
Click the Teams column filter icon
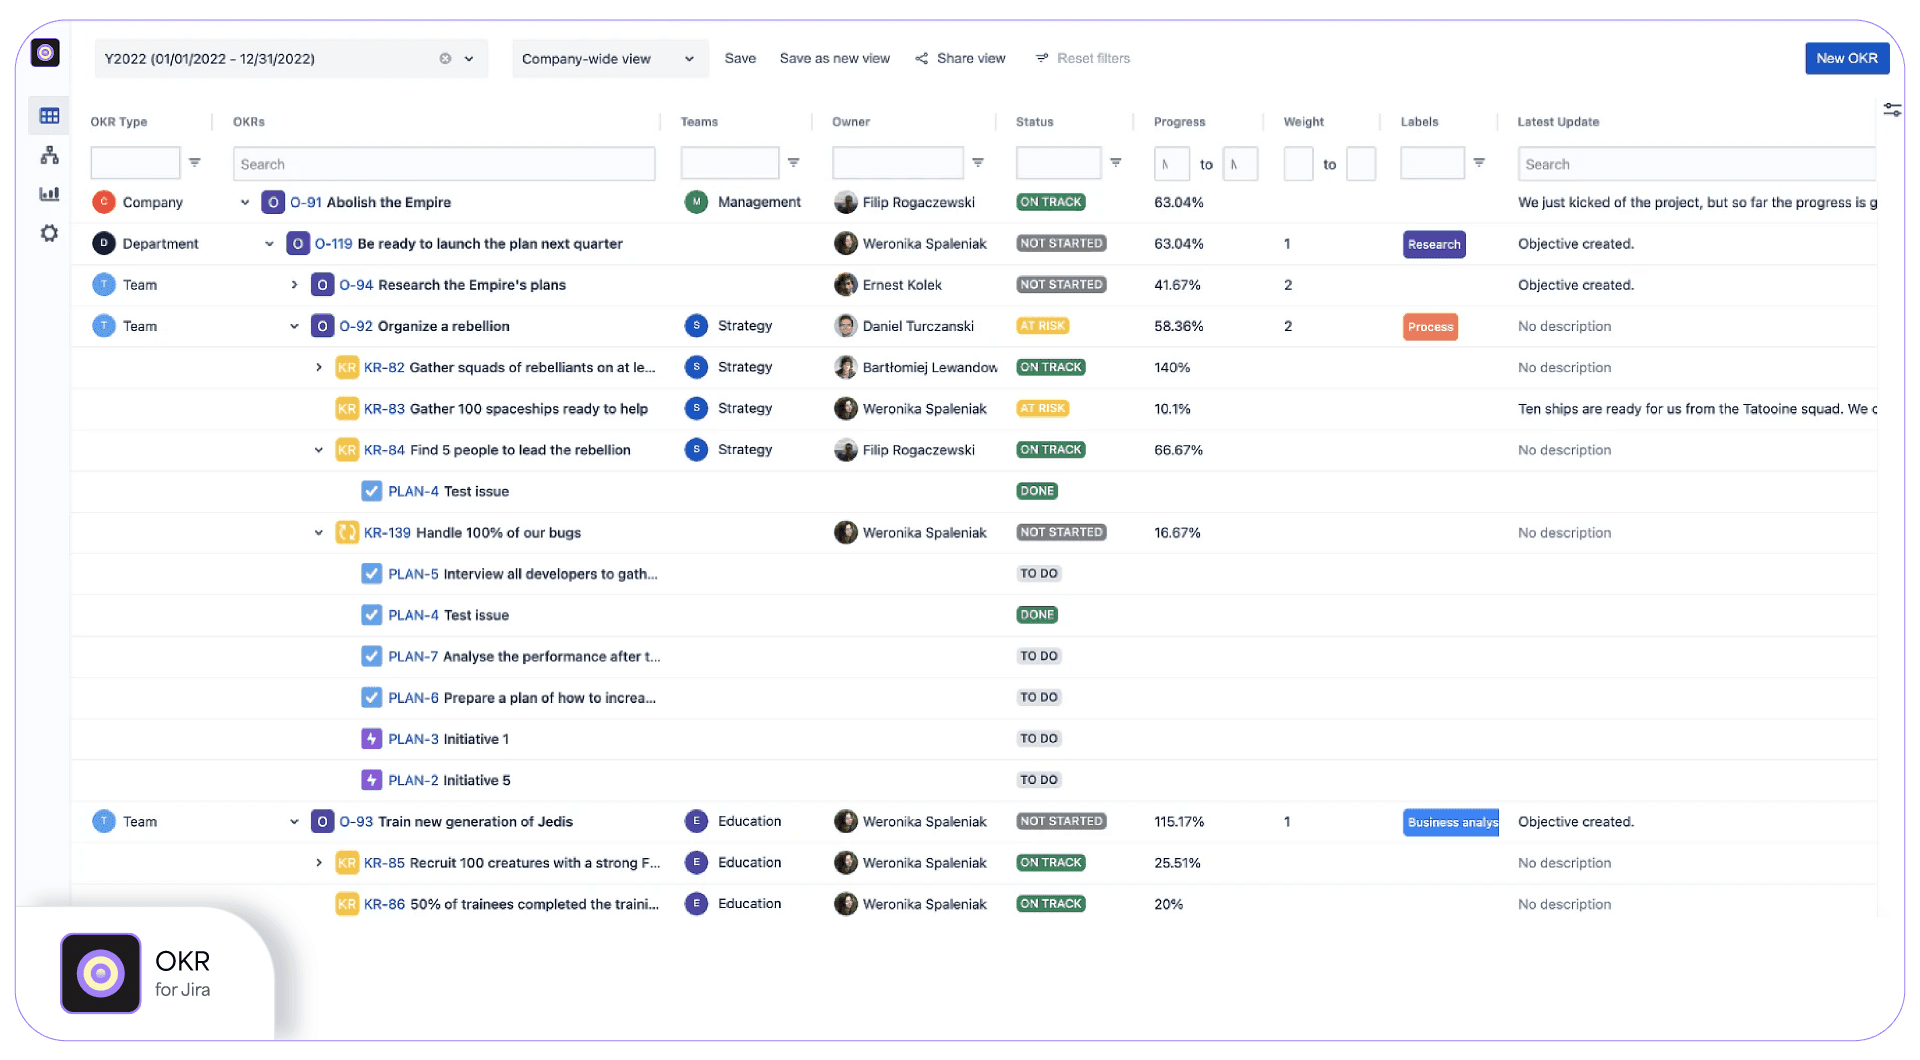click(x=793, y=162)
